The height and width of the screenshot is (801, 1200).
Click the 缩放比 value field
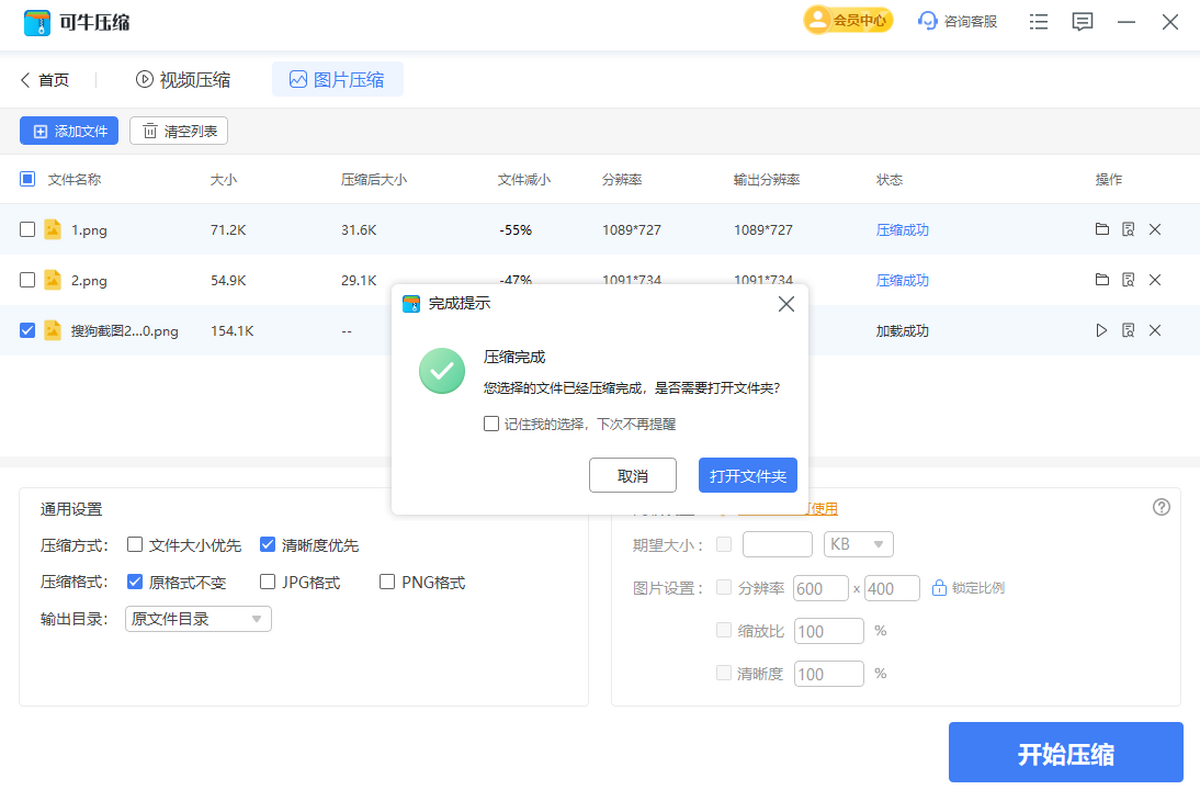point(829,631)
